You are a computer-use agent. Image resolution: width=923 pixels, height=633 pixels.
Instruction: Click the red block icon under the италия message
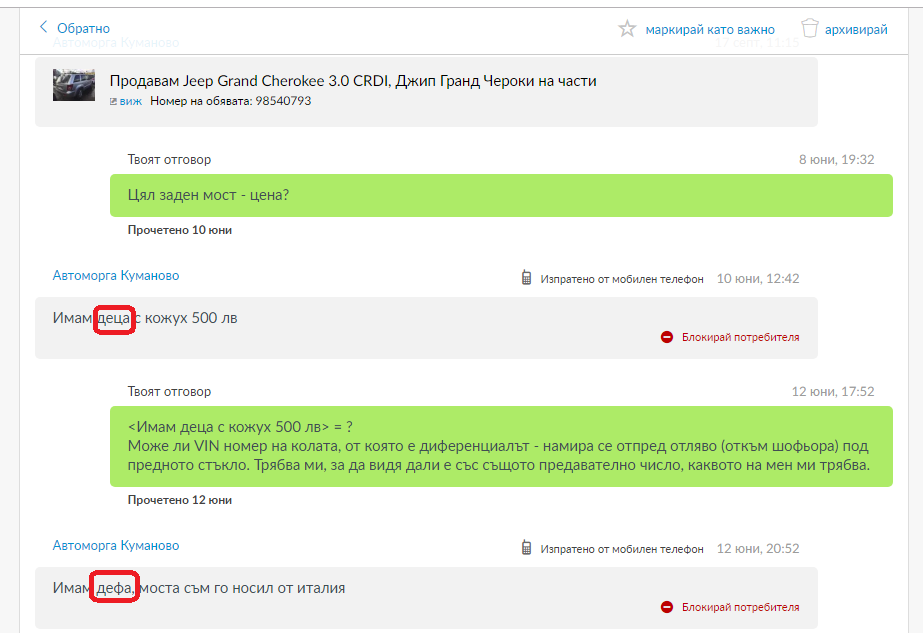667,607
